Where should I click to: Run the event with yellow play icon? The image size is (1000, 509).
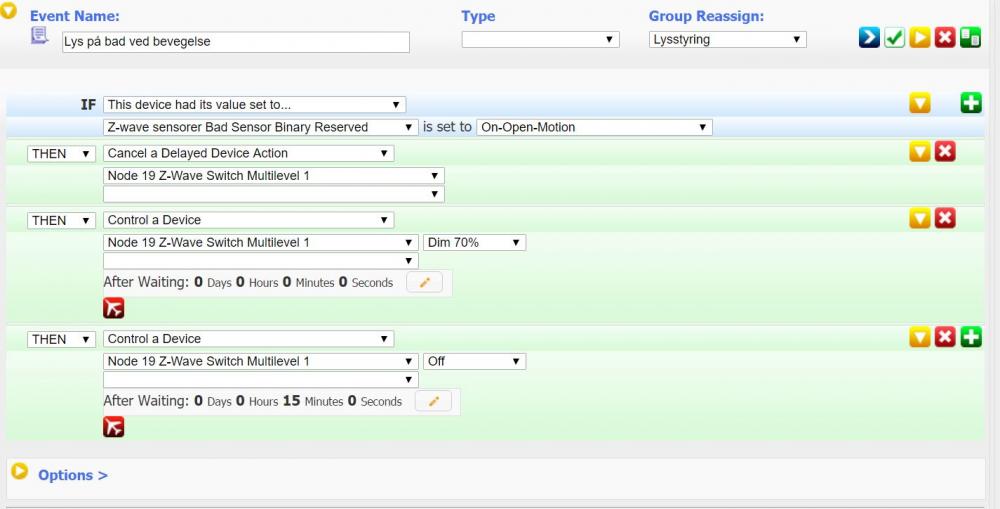pos(919,38)
